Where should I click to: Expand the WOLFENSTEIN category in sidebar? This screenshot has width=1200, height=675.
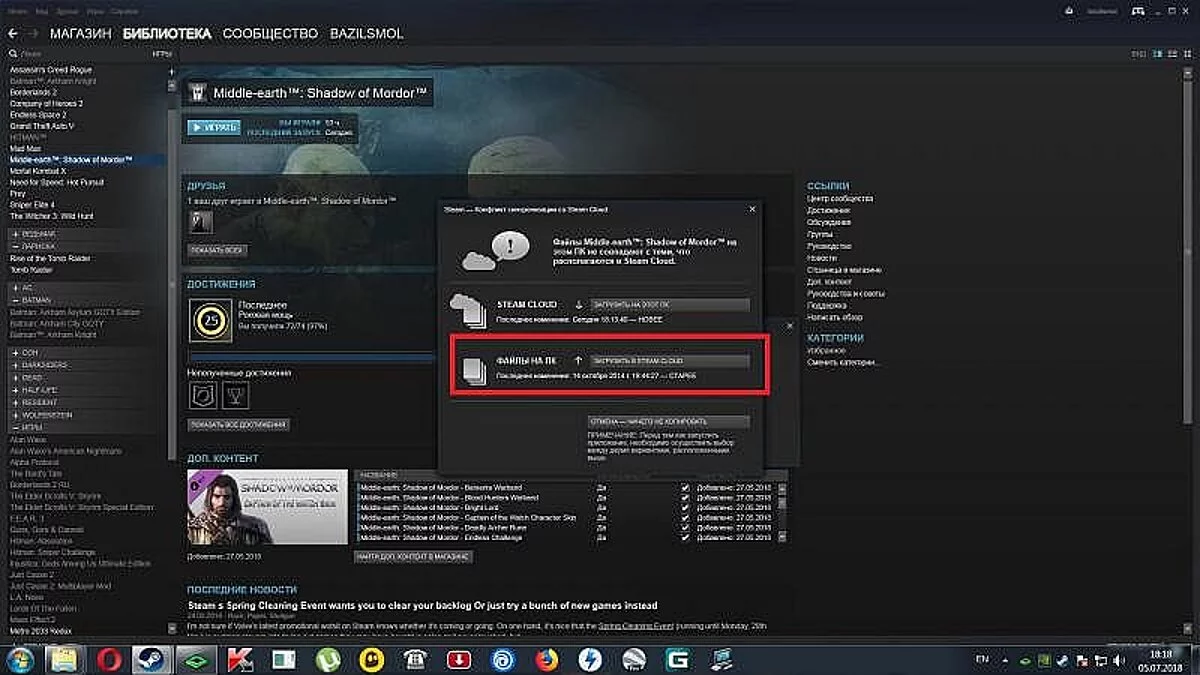tap(13, 414)
